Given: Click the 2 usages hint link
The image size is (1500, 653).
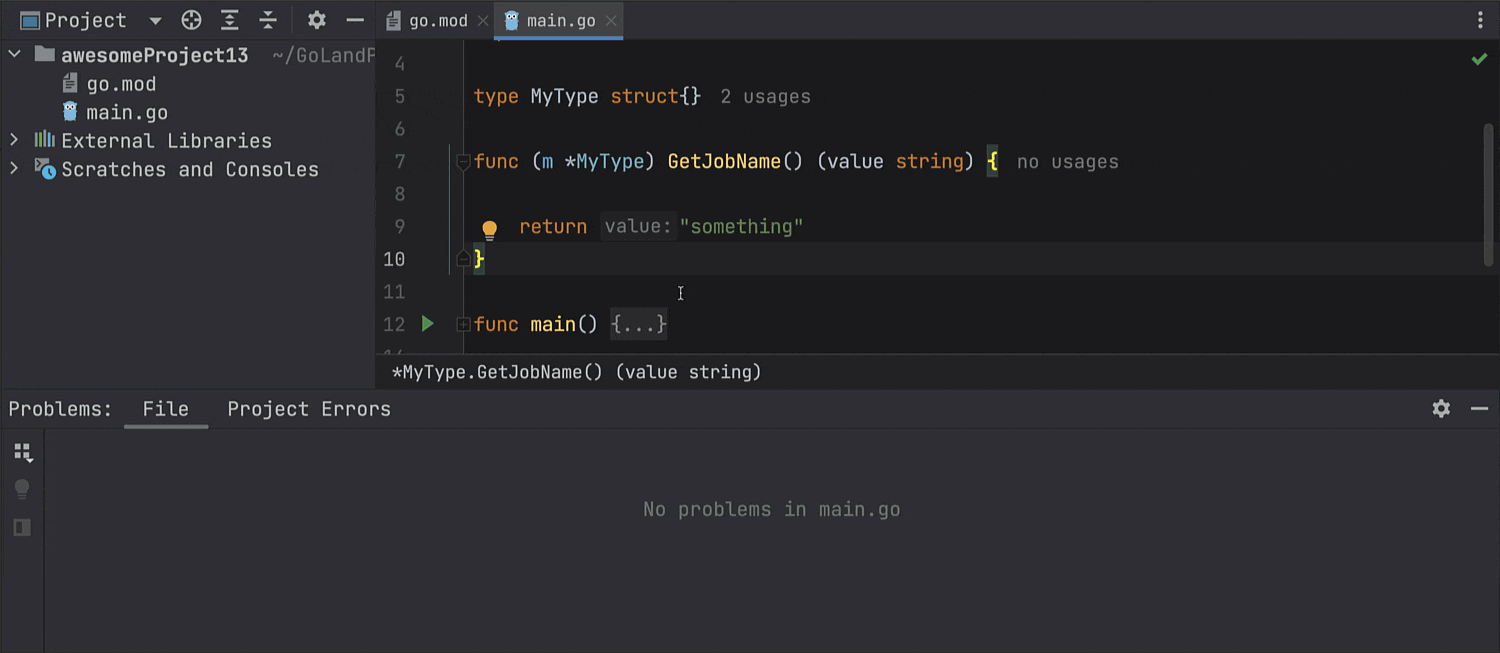Looking at the screenshot, I should point(766,97).
